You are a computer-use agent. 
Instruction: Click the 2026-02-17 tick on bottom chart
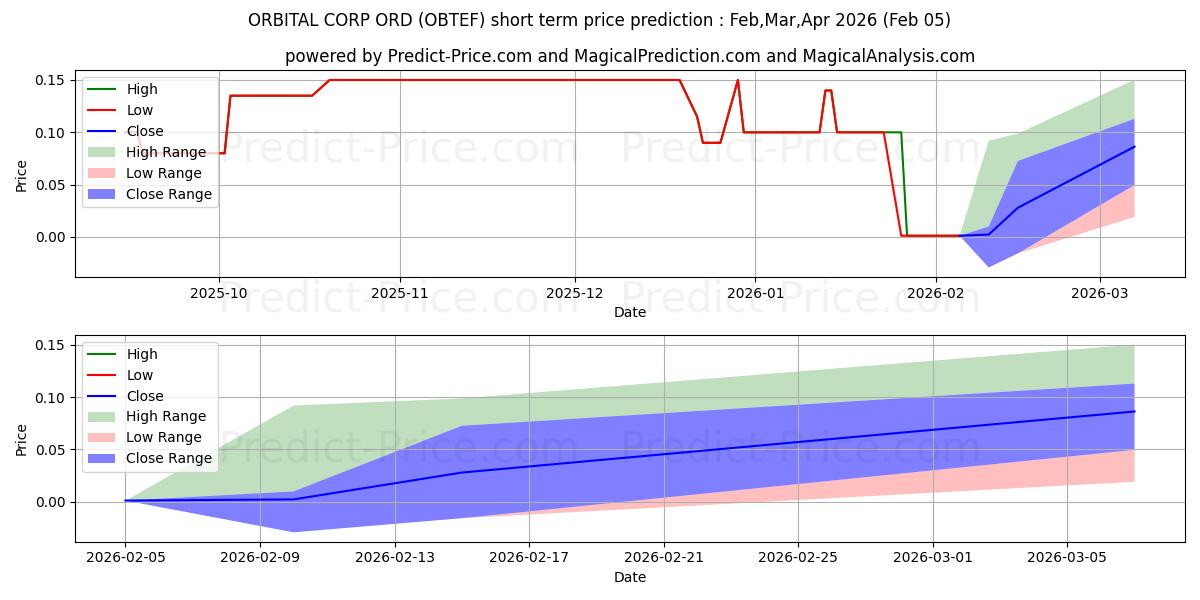tap(529, 558)
